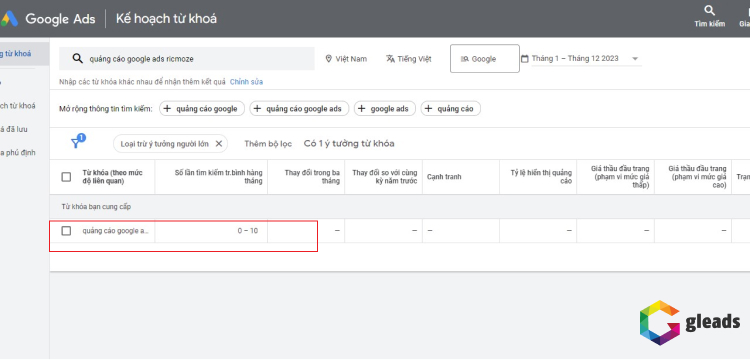This screenshot has height=360, width=750.
Task: Remove the Loại trừ ý tưởng người lớn filter
Action: point(219,143)
